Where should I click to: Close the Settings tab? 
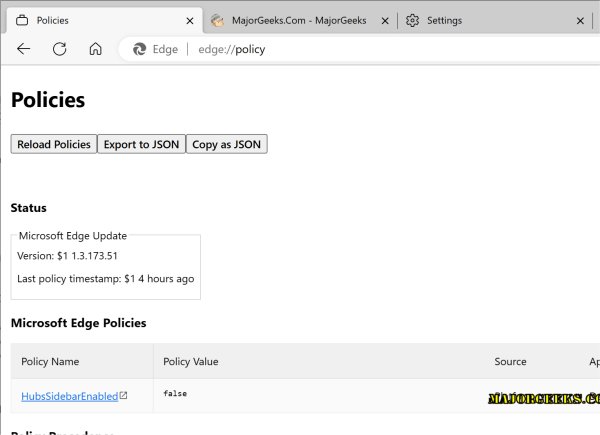coord(580,21)
